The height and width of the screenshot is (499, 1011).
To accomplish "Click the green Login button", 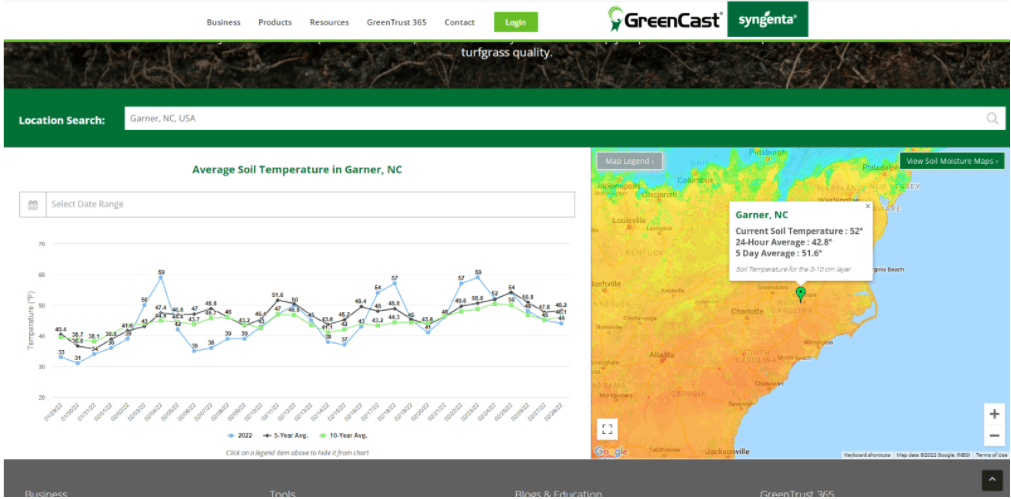I will [515, 22].
